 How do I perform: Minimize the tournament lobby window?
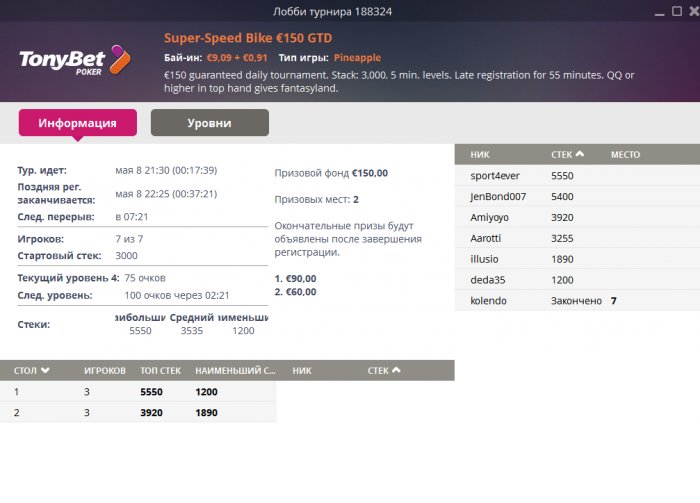pos(657,13)
